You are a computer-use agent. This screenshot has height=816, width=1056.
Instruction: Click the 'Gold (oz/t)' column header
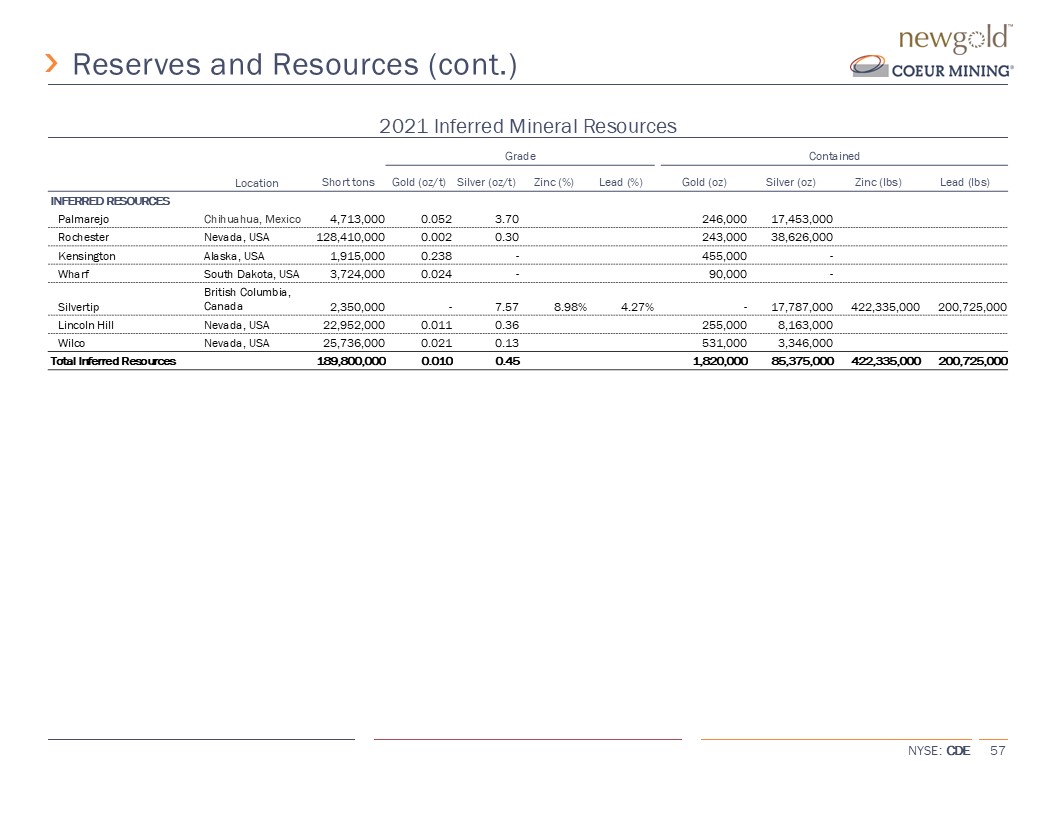pos(418,182)
